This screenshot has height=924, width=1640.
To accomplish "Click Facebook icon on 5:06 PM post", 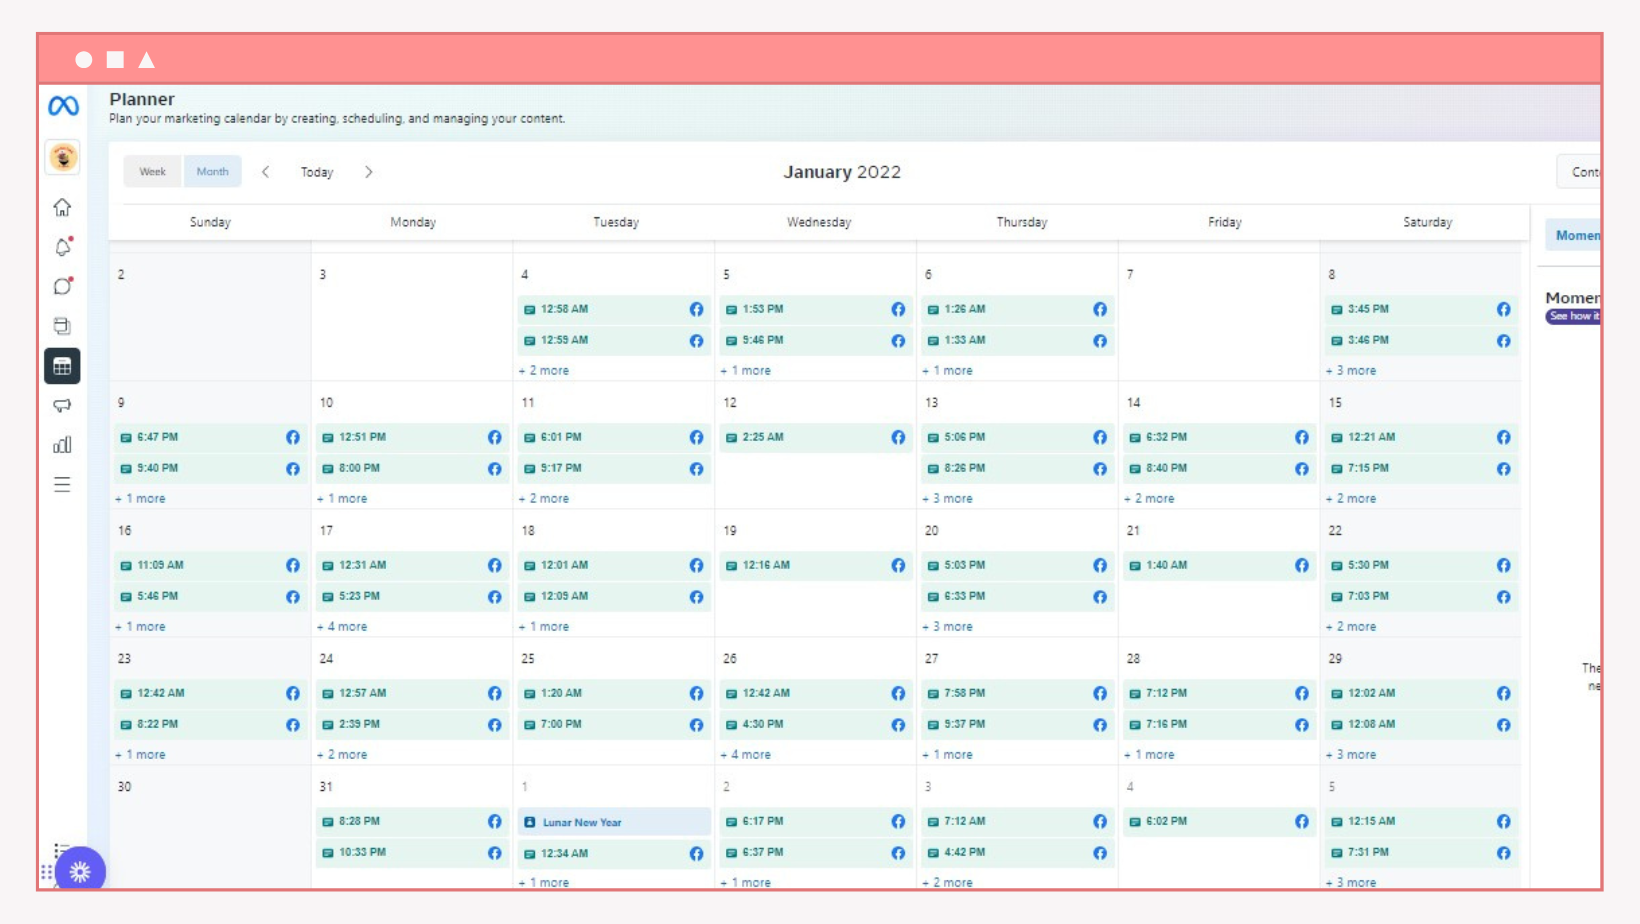I will point(1100,438).
